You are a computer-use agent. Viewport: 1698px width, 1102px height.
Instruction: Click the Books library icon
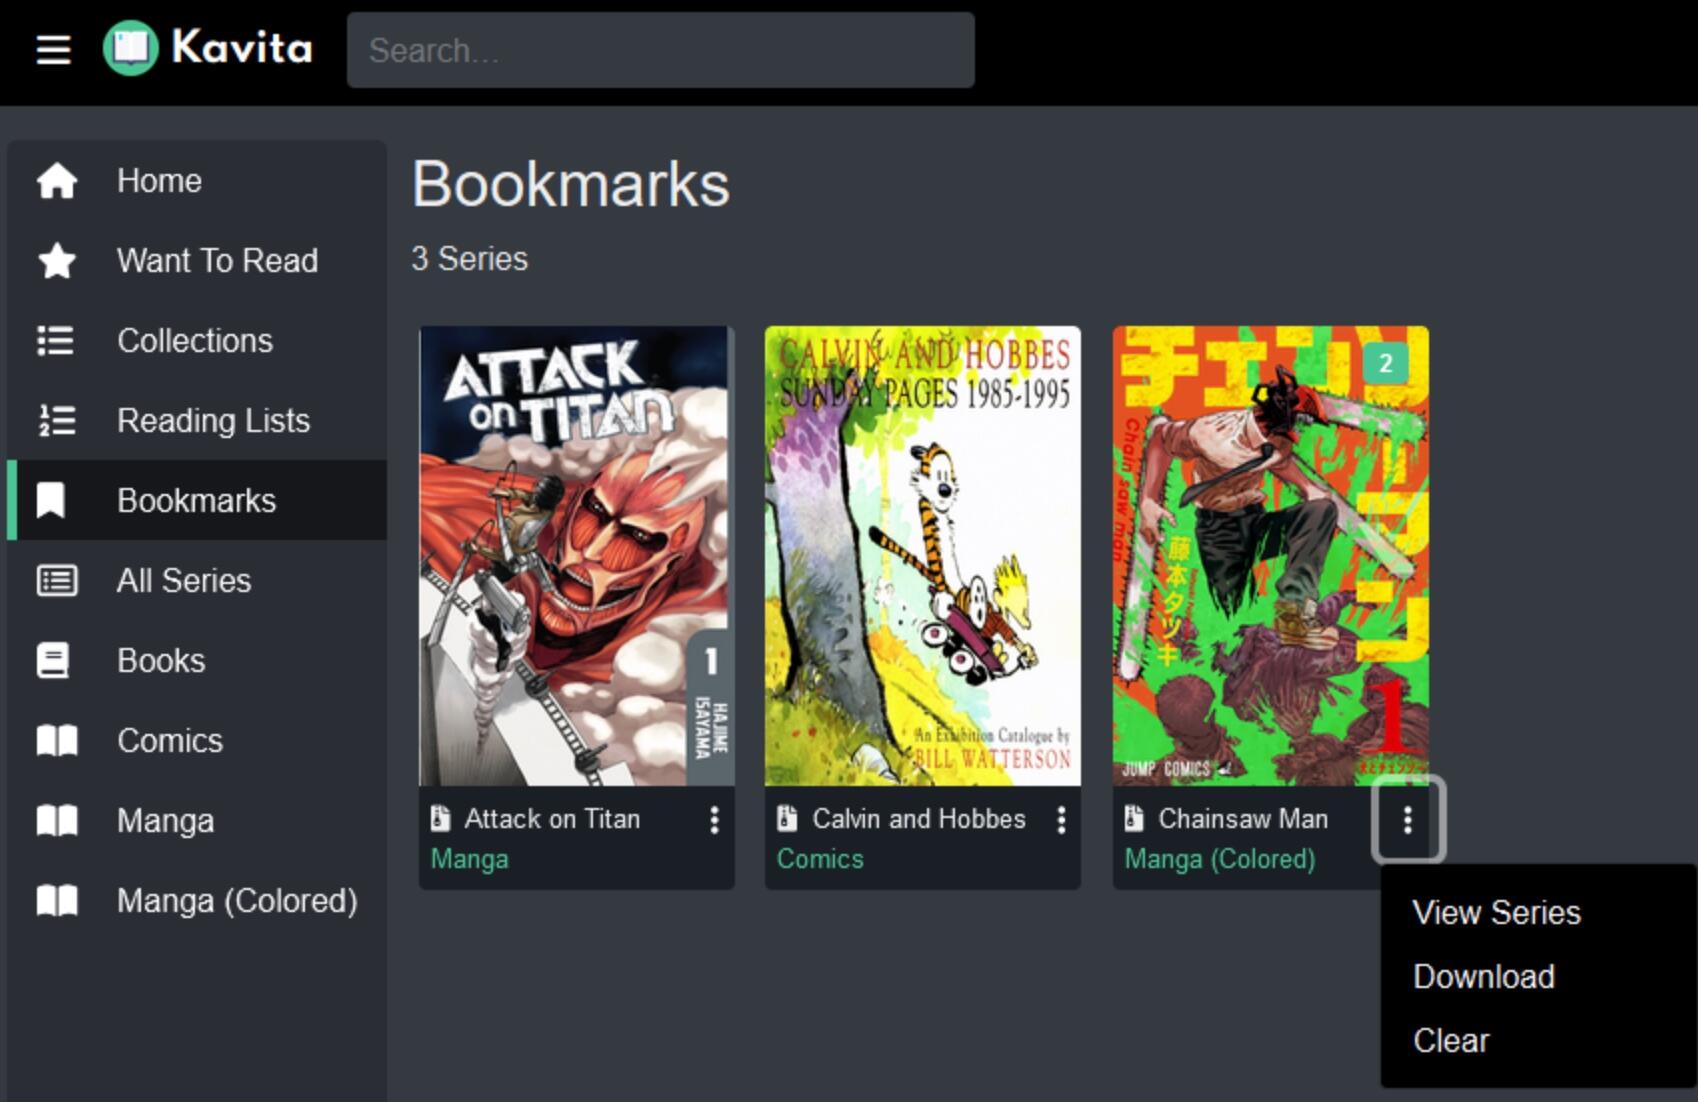point(53,661)
